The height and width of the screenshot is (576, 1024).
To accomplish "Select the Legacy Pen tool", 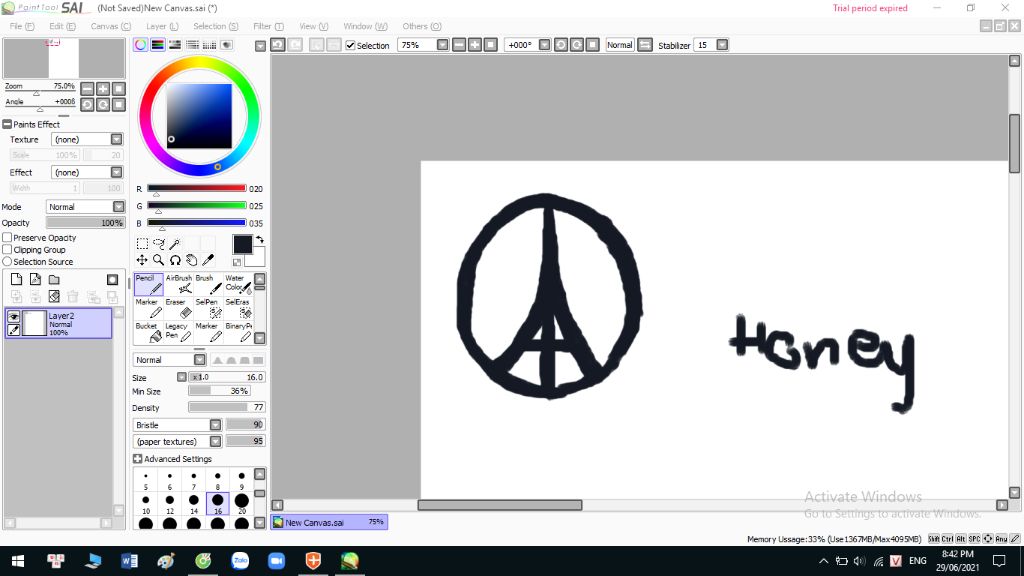I will (178, 332).
